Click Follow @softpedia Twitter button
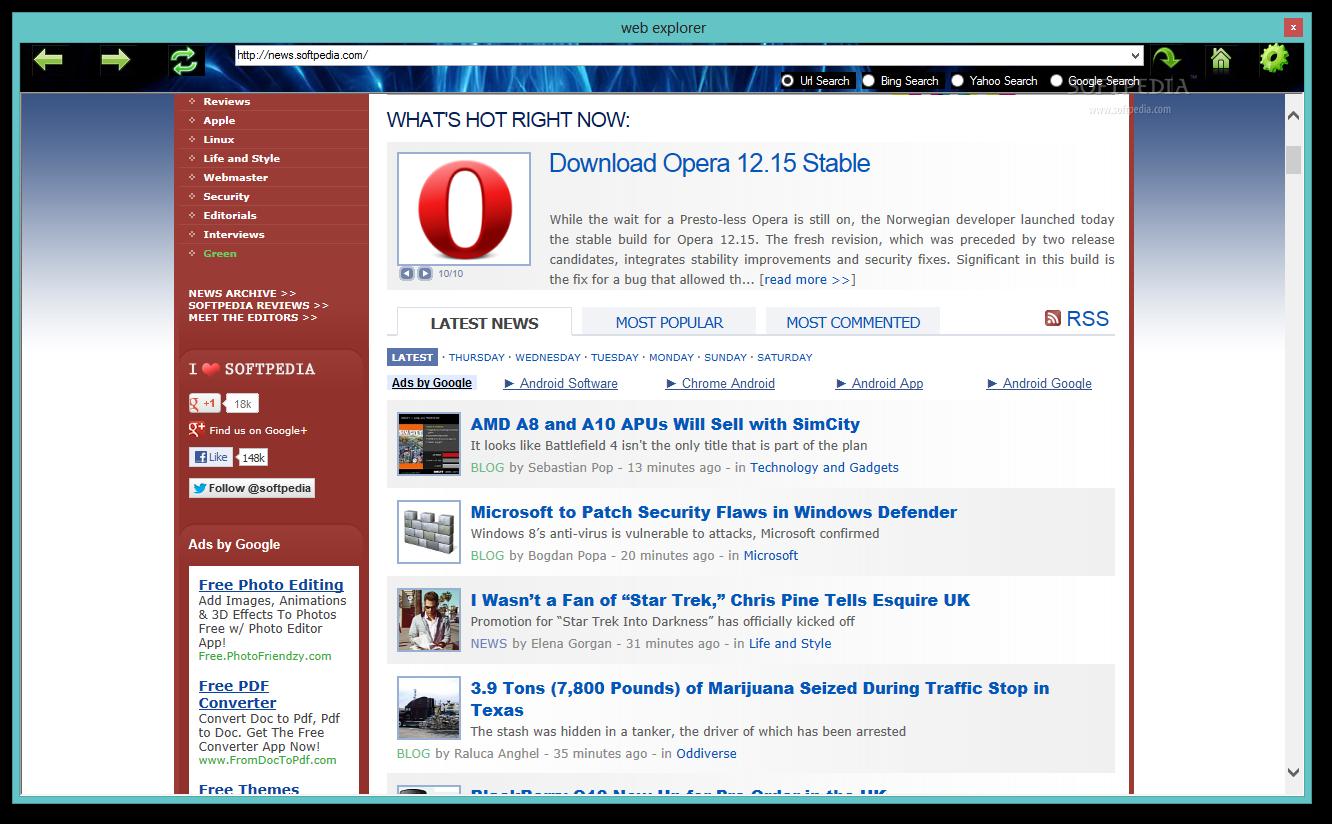This screenshot has width=1332, height=824. (x=252, y=488)
